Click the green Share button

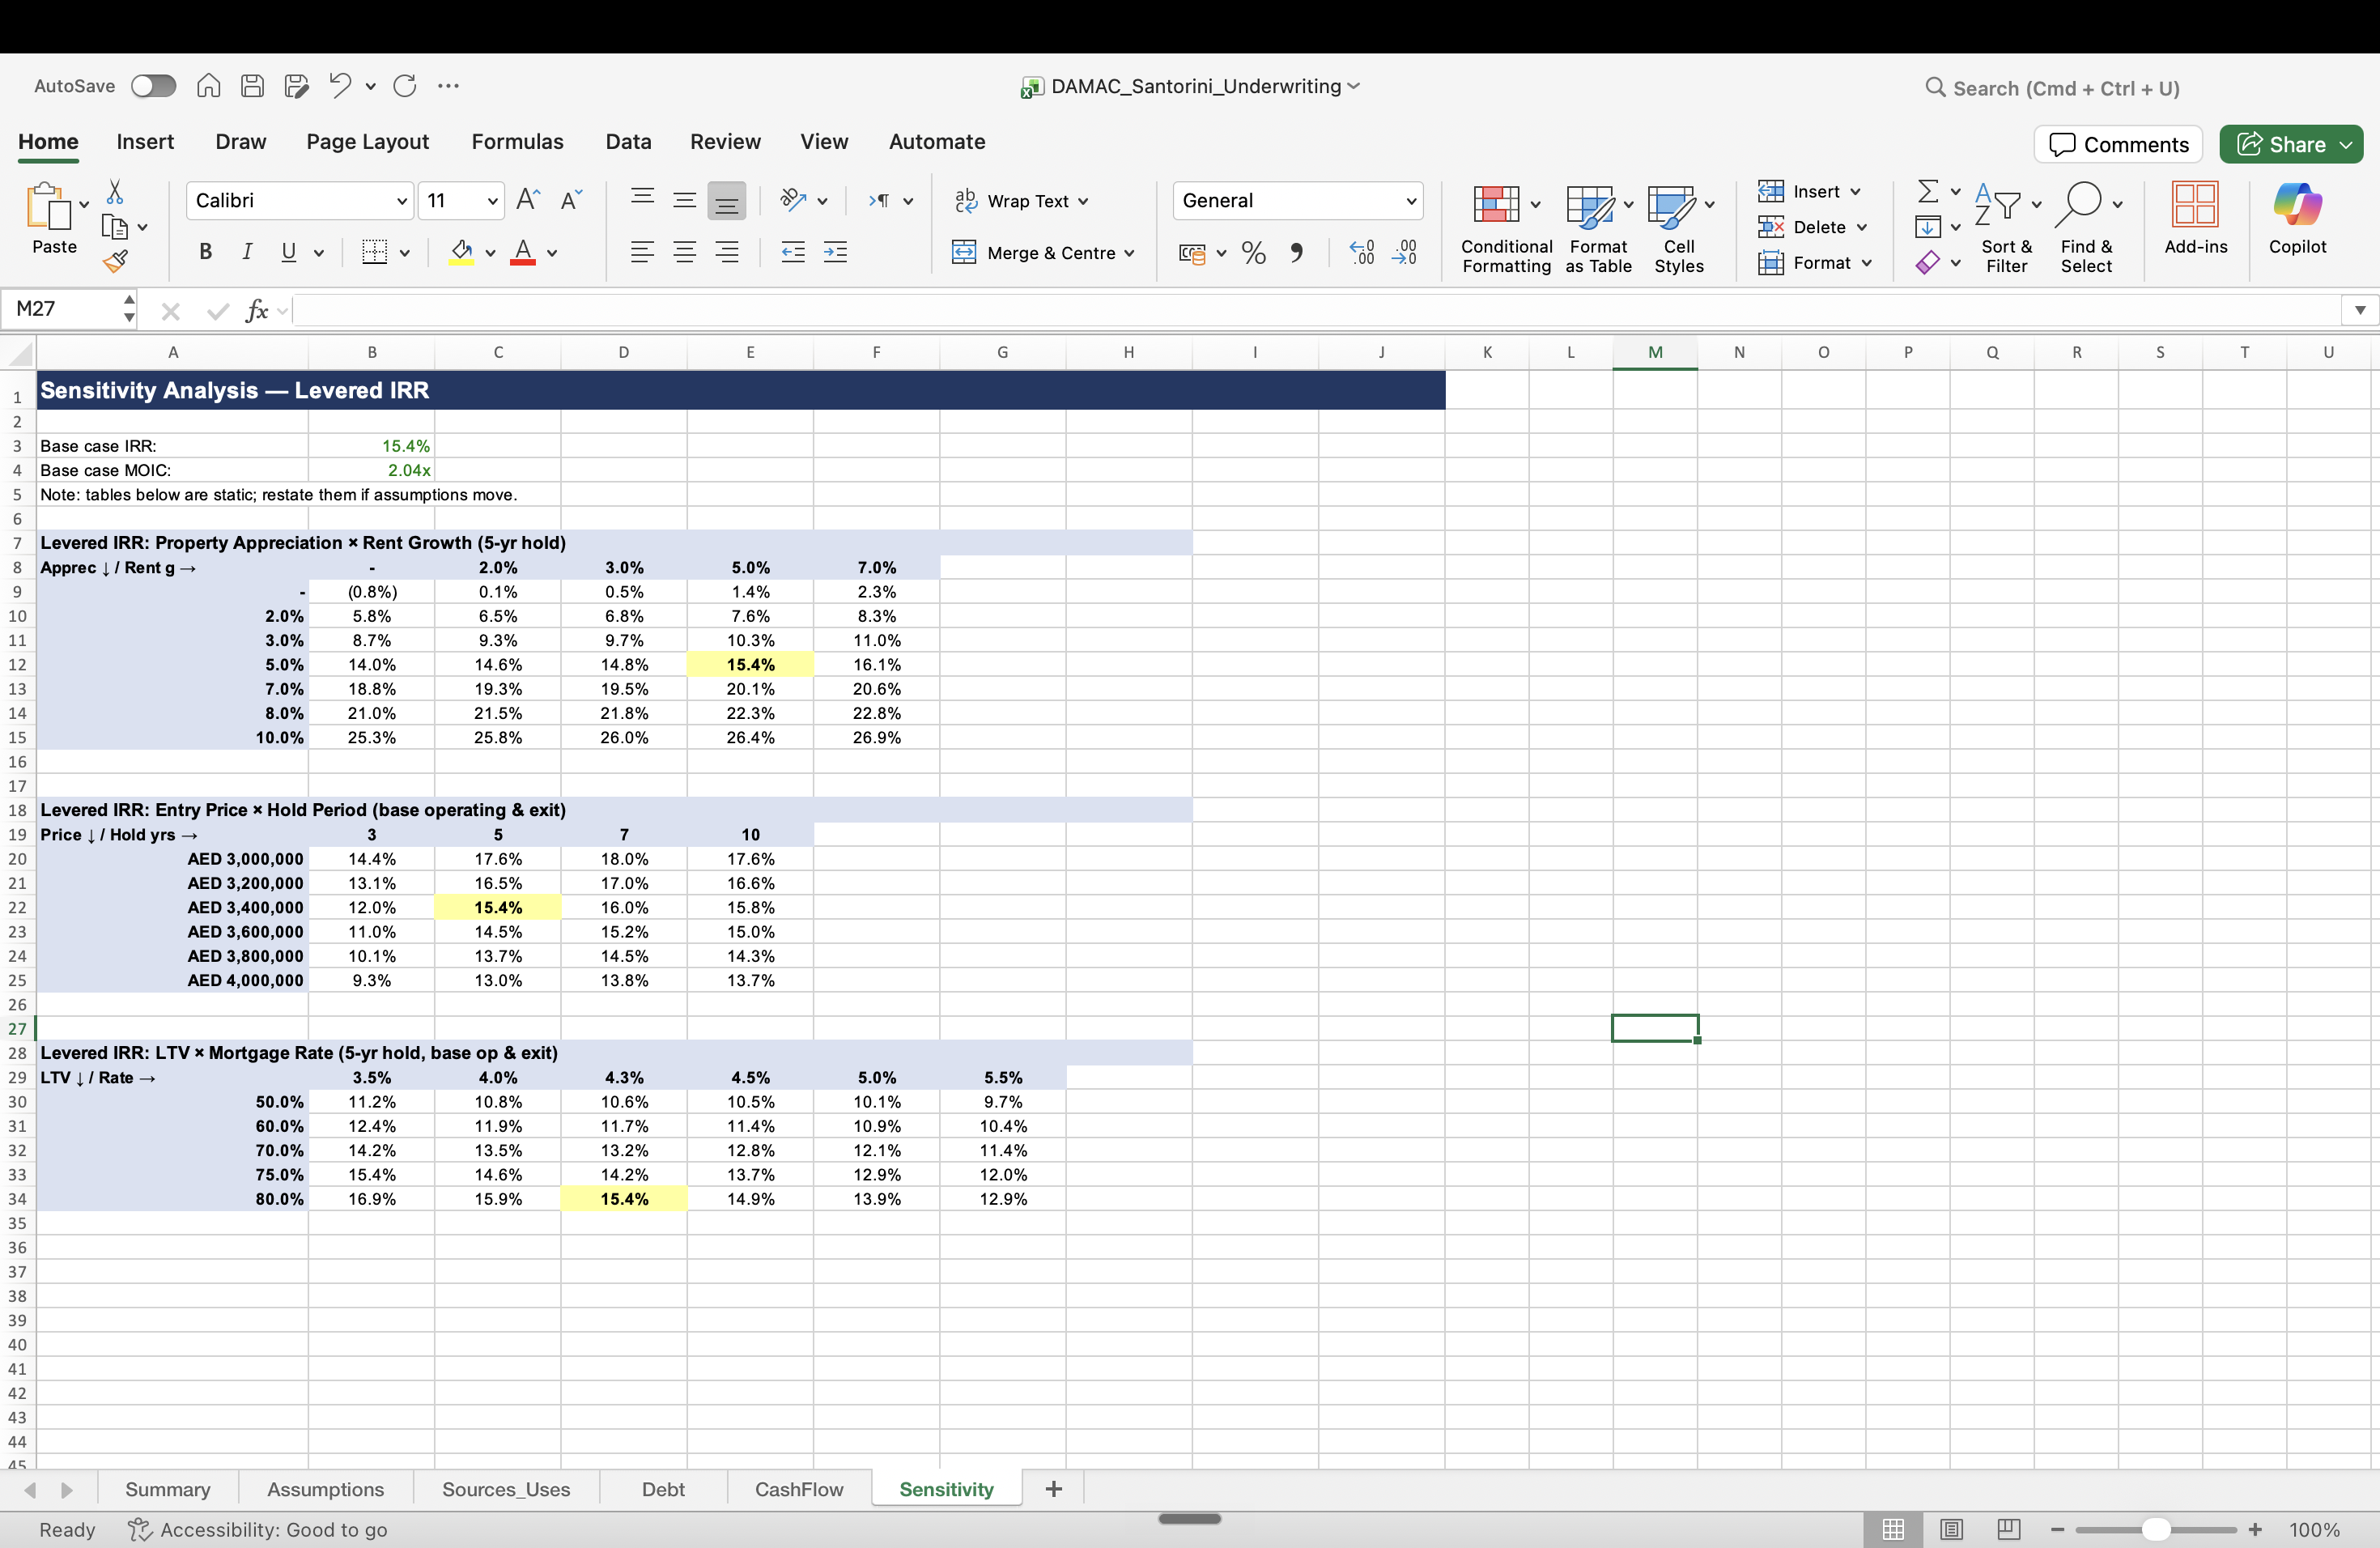[2291, 144]
